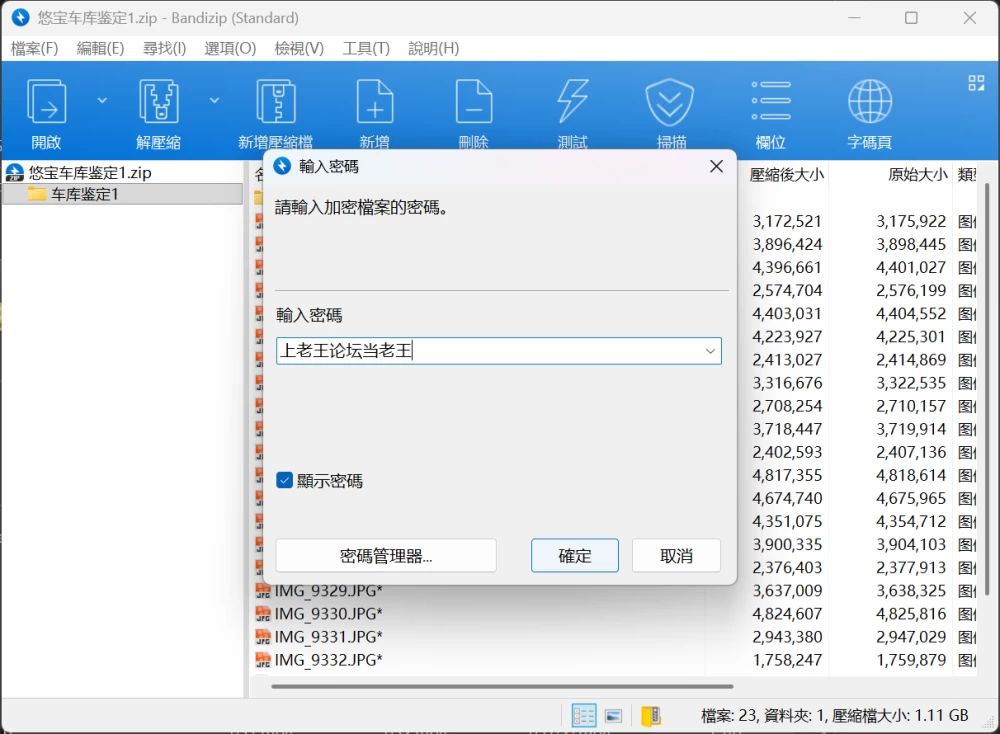
Task: Click the IMG_9329.JPG file type icon
Action: click(263, 591)
